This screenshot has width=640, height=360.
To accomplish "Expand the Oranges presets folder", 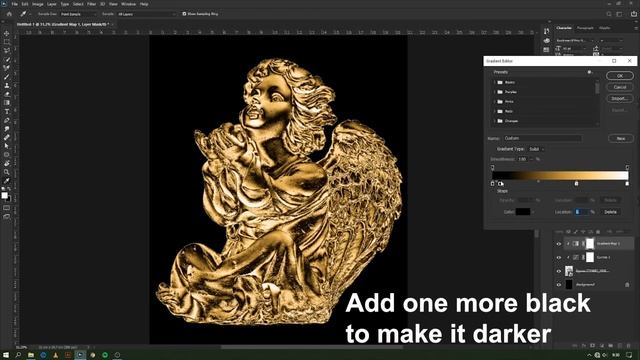I will (495, 121).
